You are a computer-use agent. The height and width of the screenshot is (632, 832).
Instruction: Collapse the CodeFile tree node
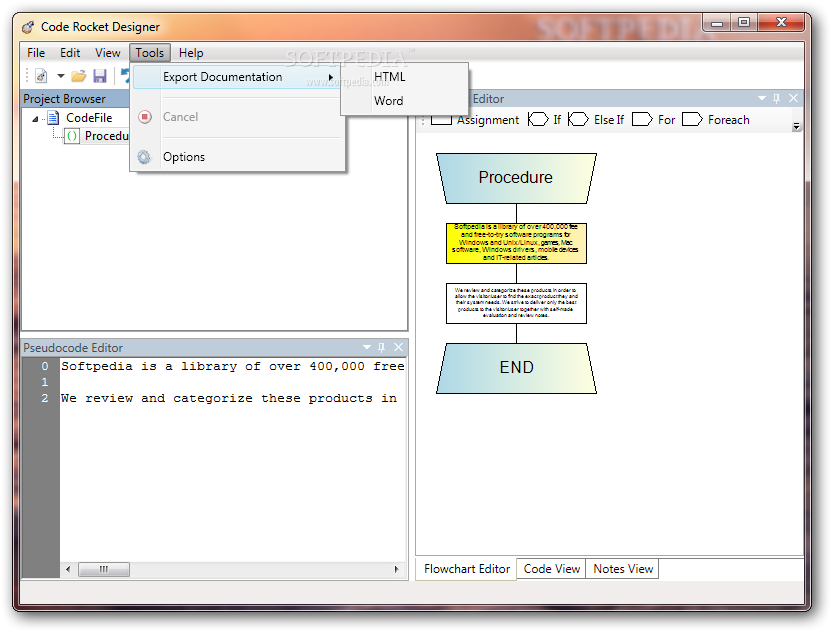point(35,119)
